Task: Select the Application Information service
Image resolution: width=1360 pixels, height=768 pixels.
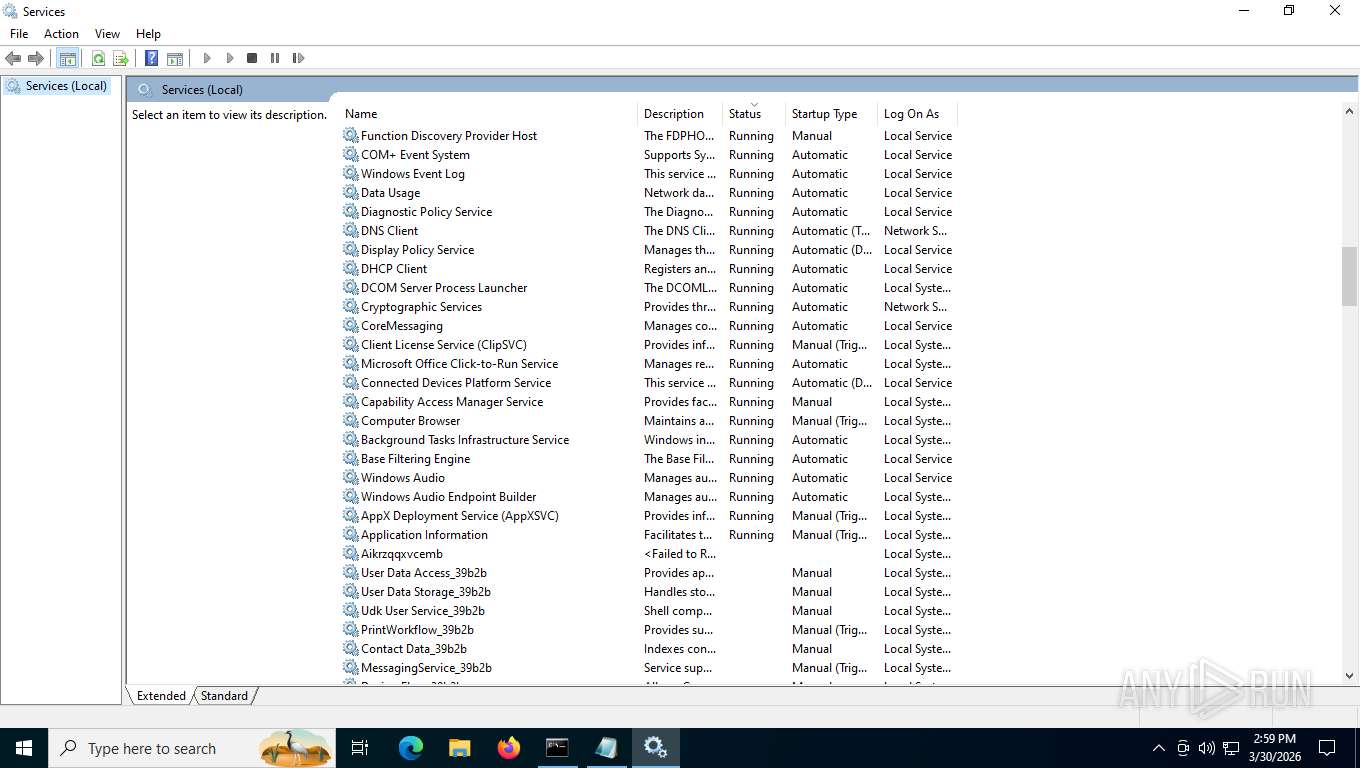Action: point(648,535)
